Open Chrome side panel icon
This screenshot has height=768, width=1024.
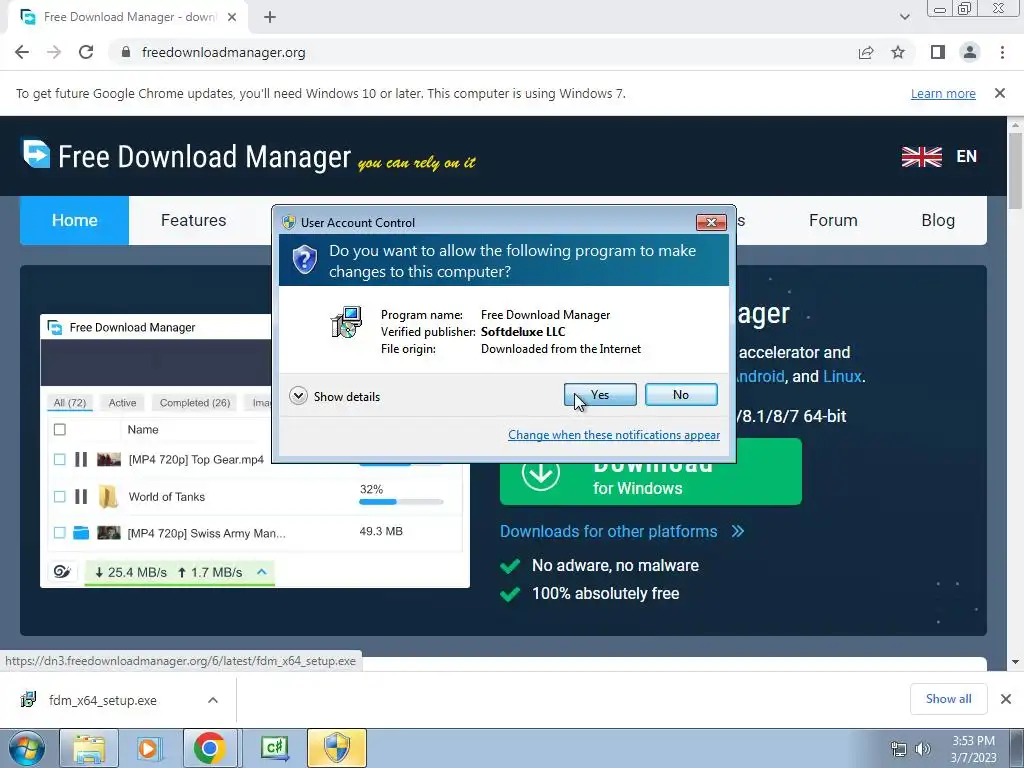point(938,52)
